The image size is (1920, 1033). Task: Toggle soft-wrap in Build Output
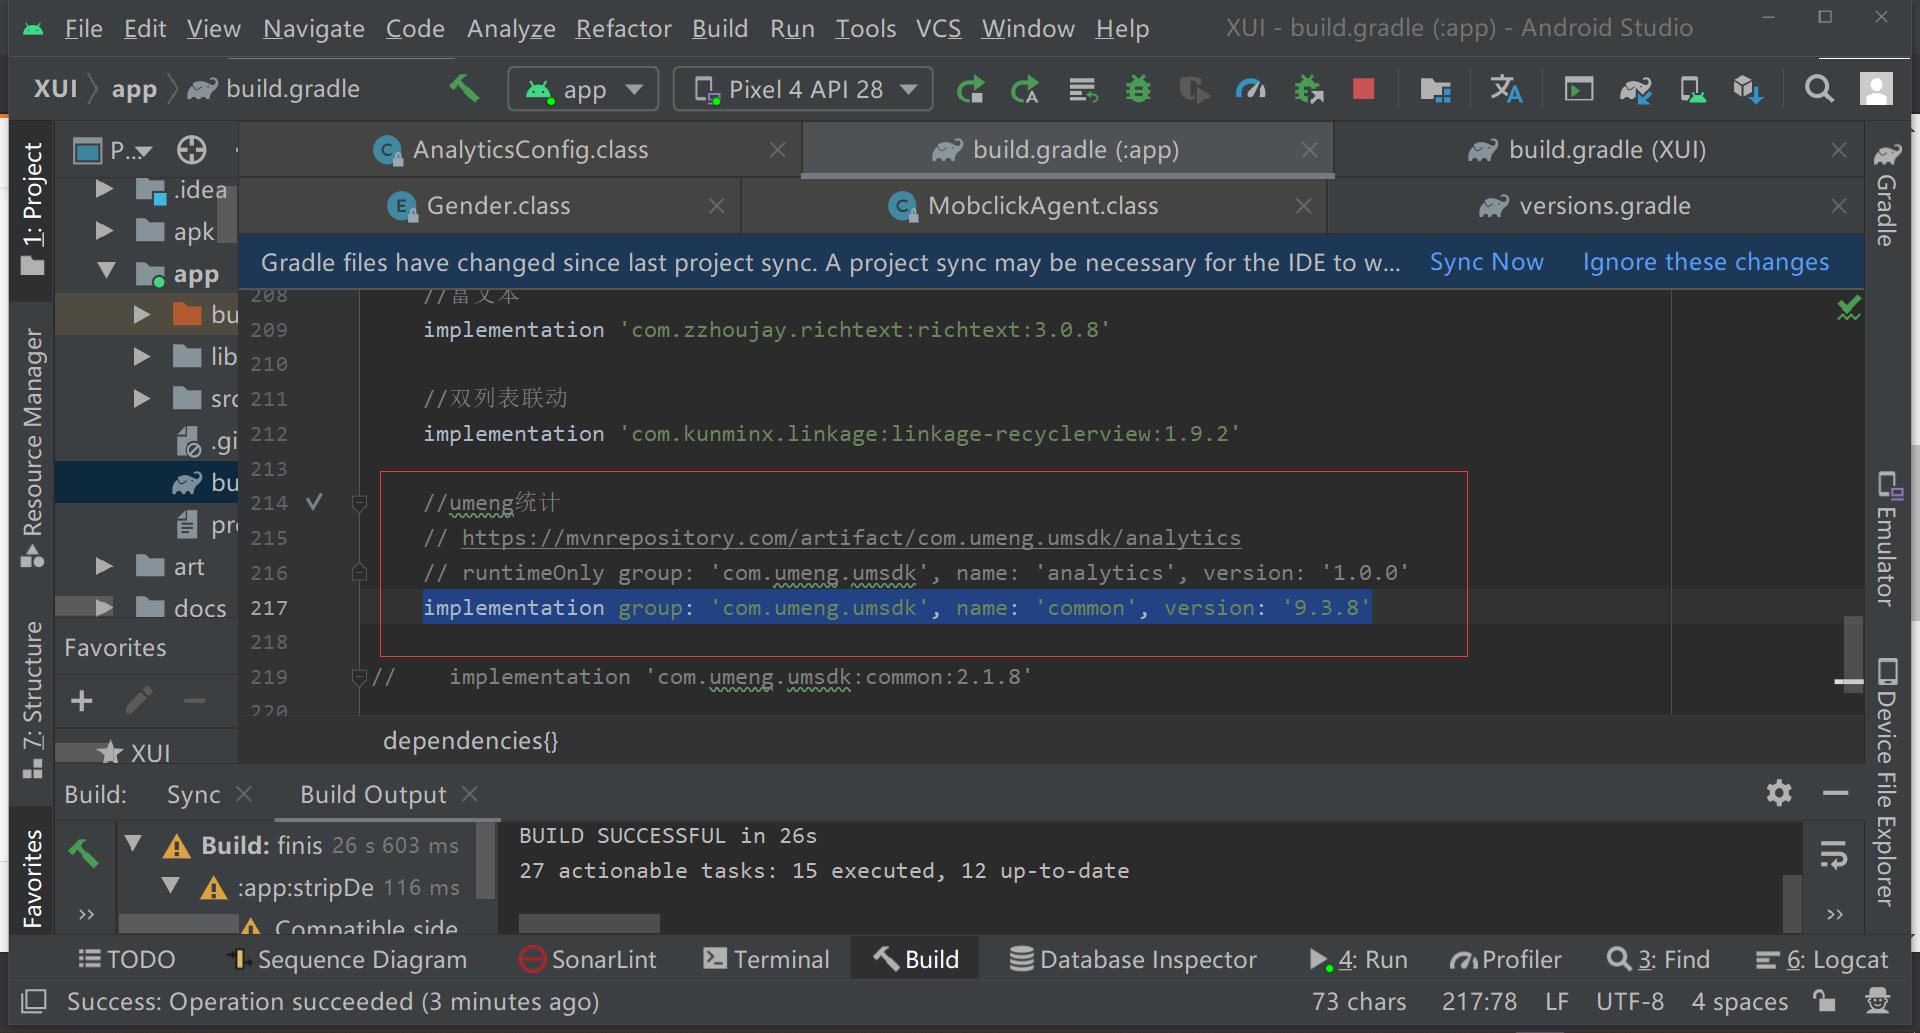[x=1834, y=856]
